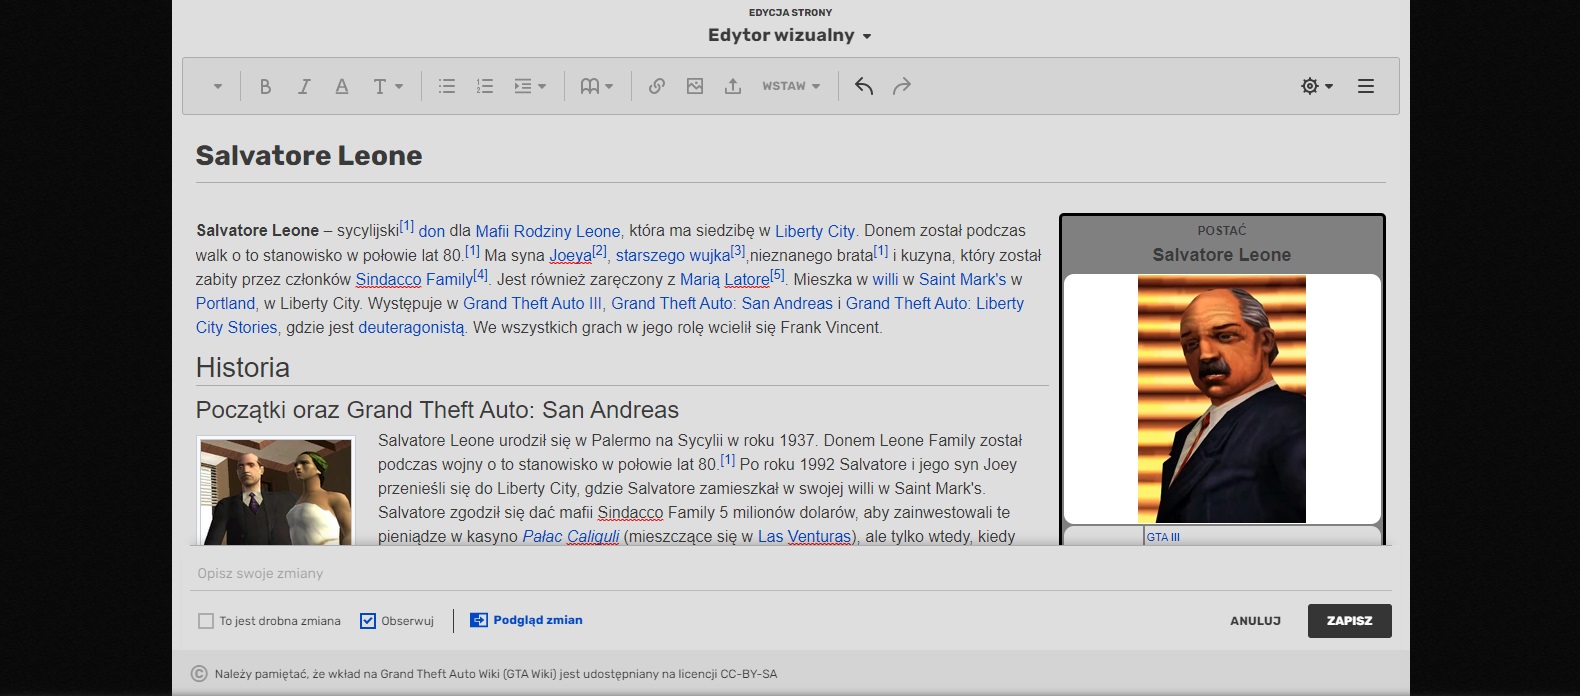The width and height of the screenshot is (1580, 696).
Task: Open the gear settings dropdown
Action: pos(1317,86)
